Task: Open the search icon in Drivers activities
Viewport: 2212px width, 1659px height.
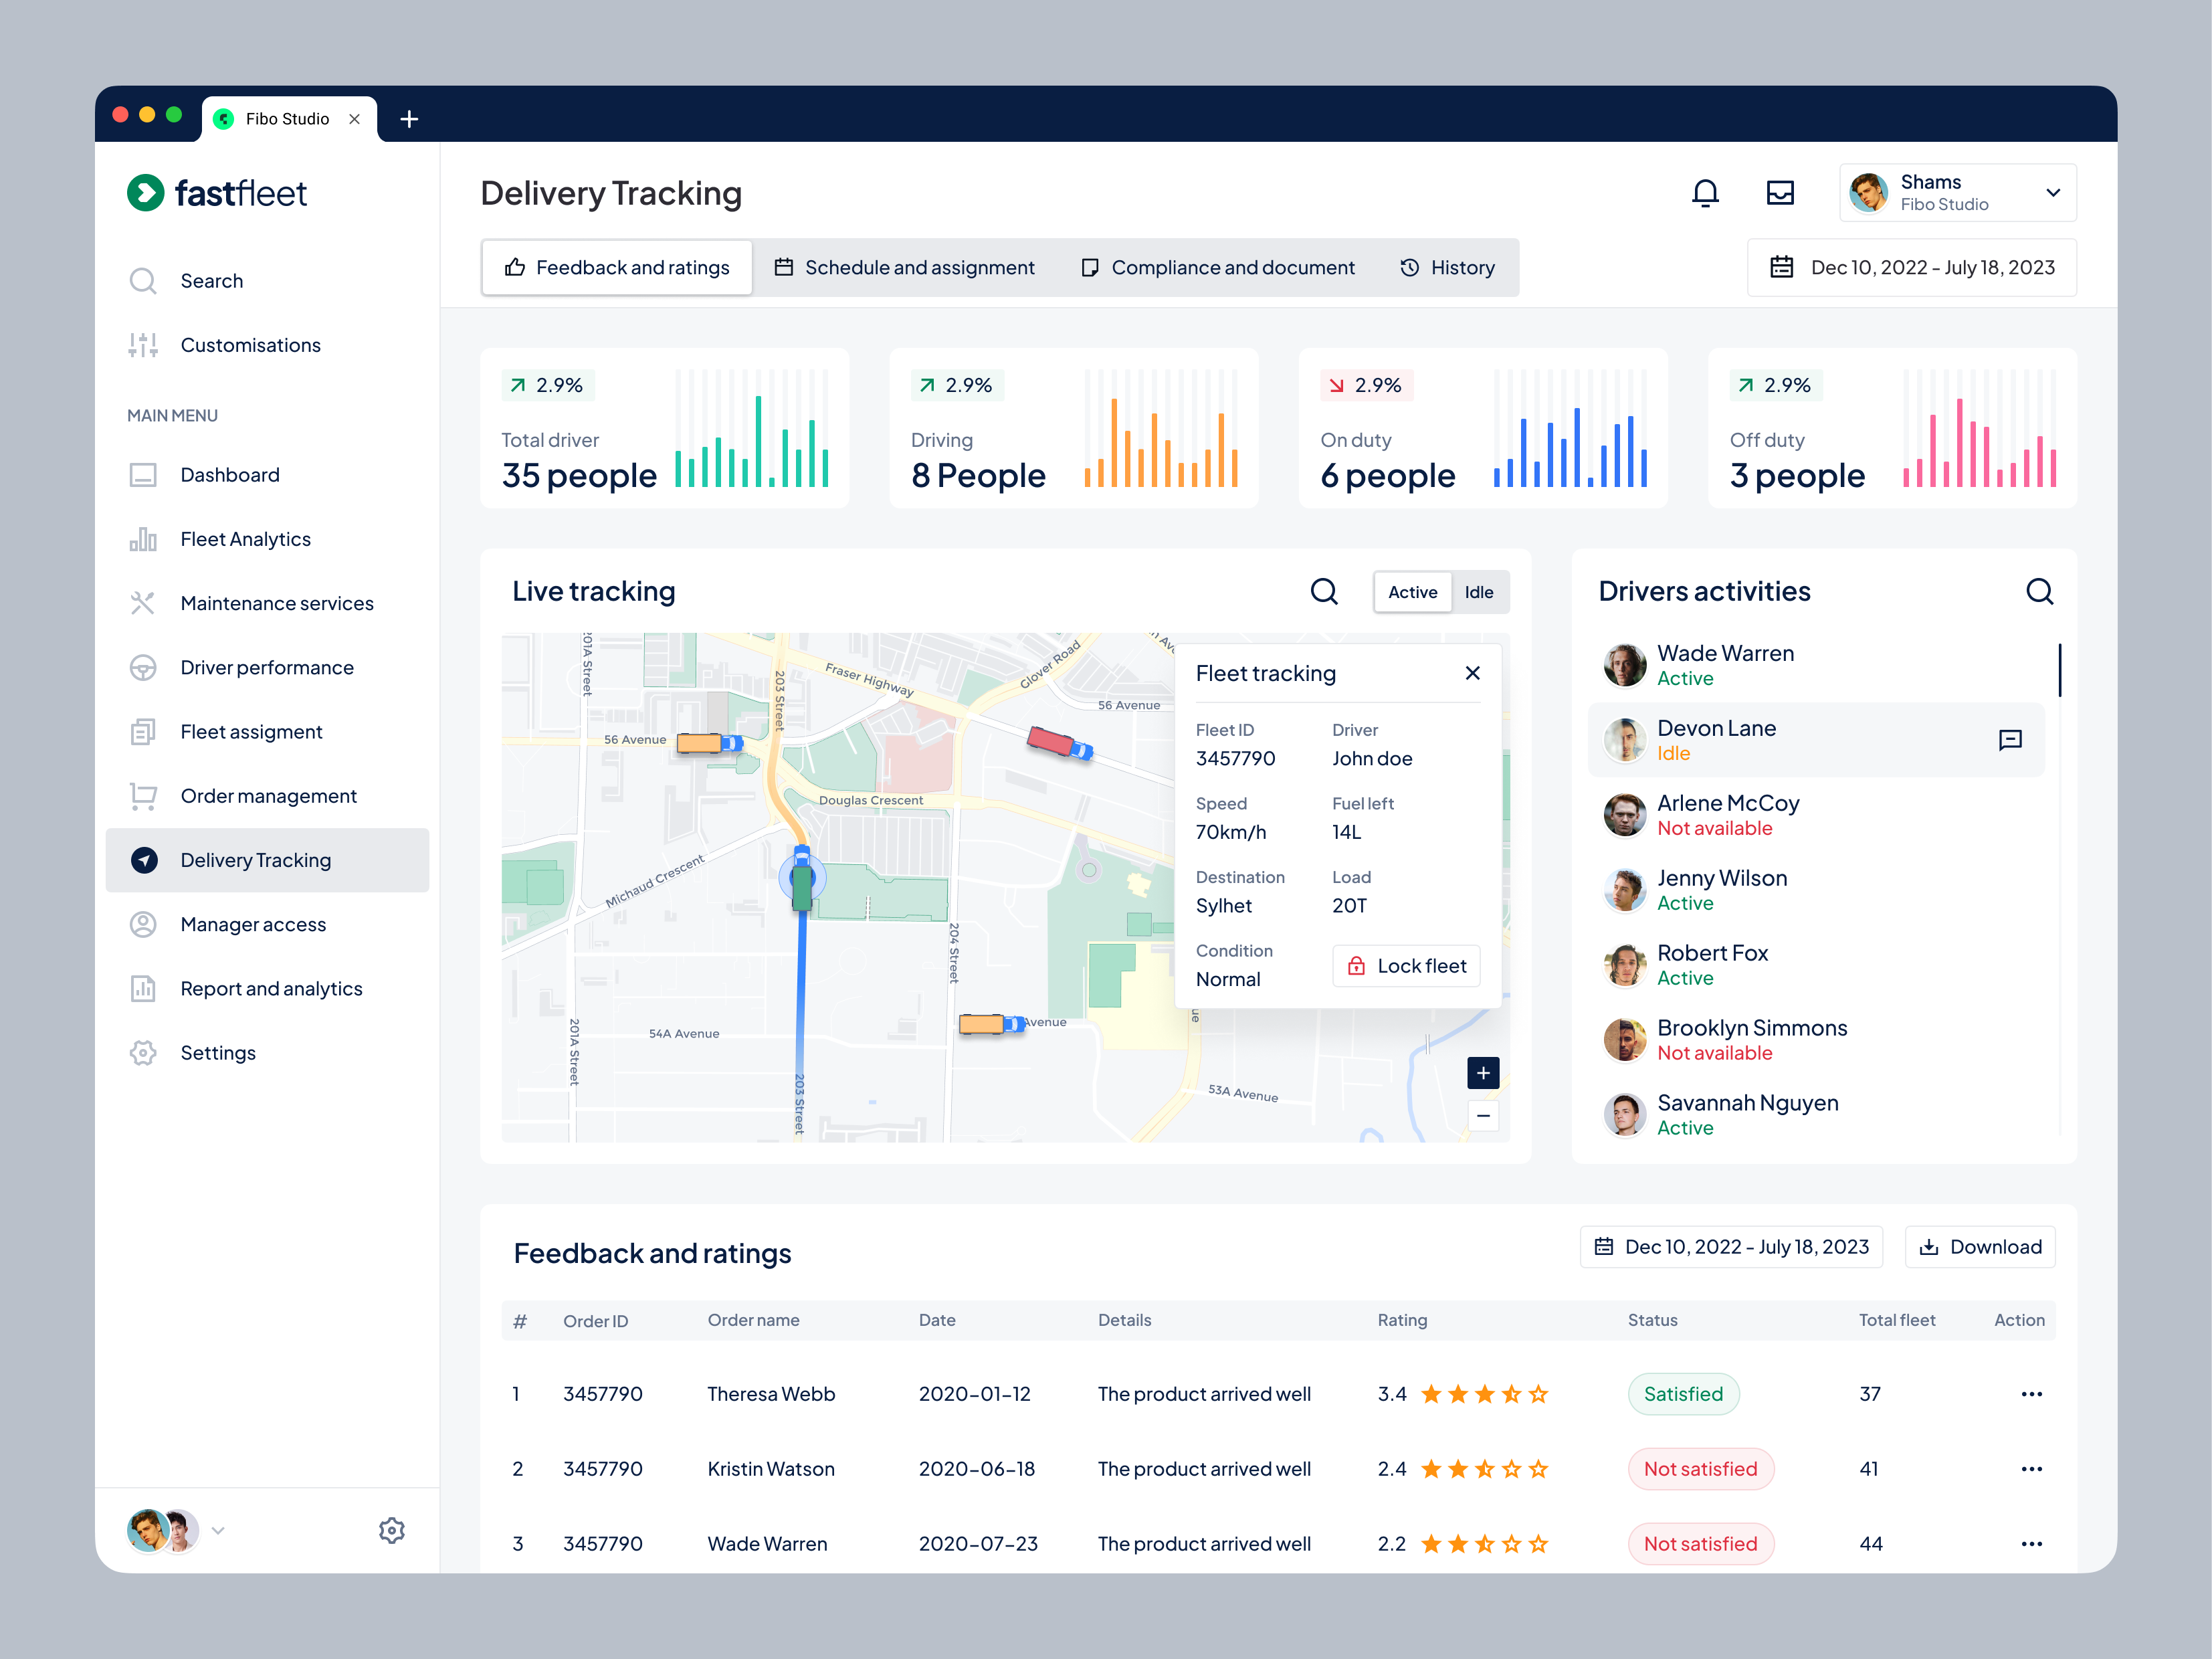Action: coord(2040,591)
